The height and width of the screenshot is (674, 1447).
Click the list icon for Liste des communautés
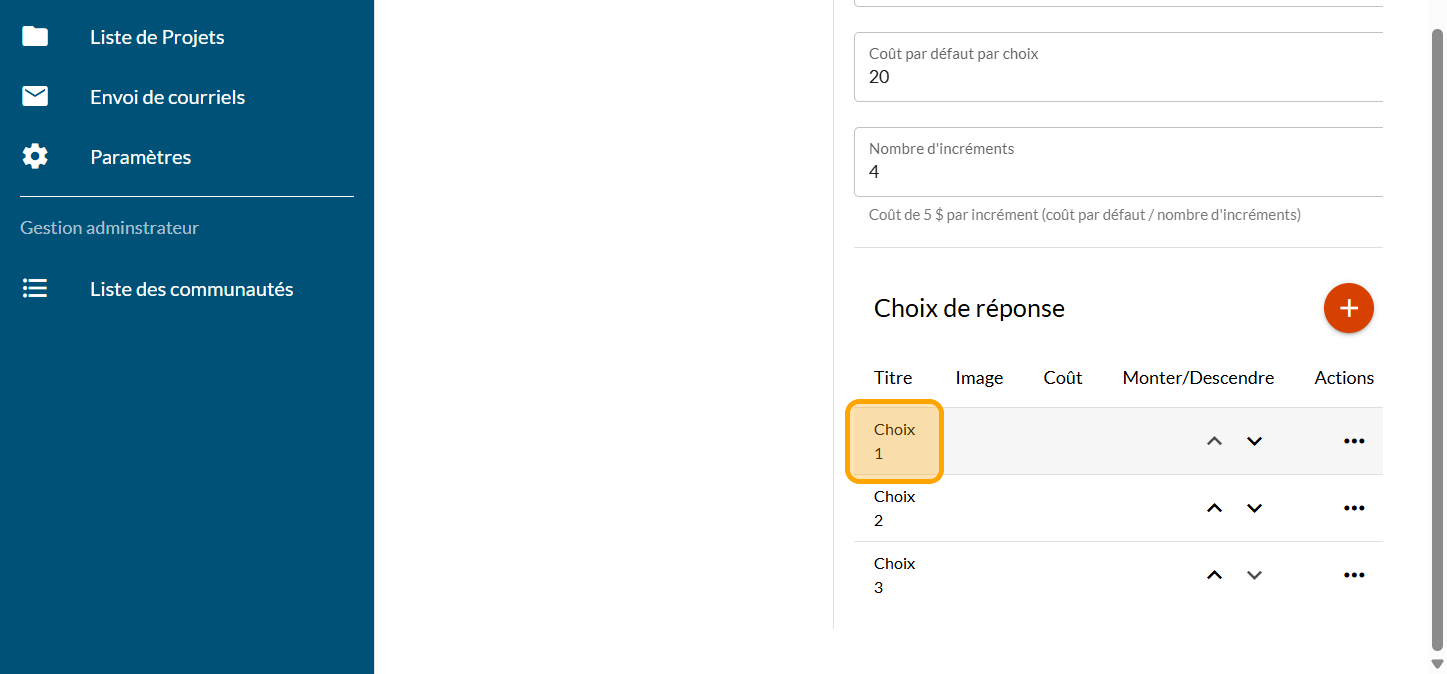[x=35, y=289]
